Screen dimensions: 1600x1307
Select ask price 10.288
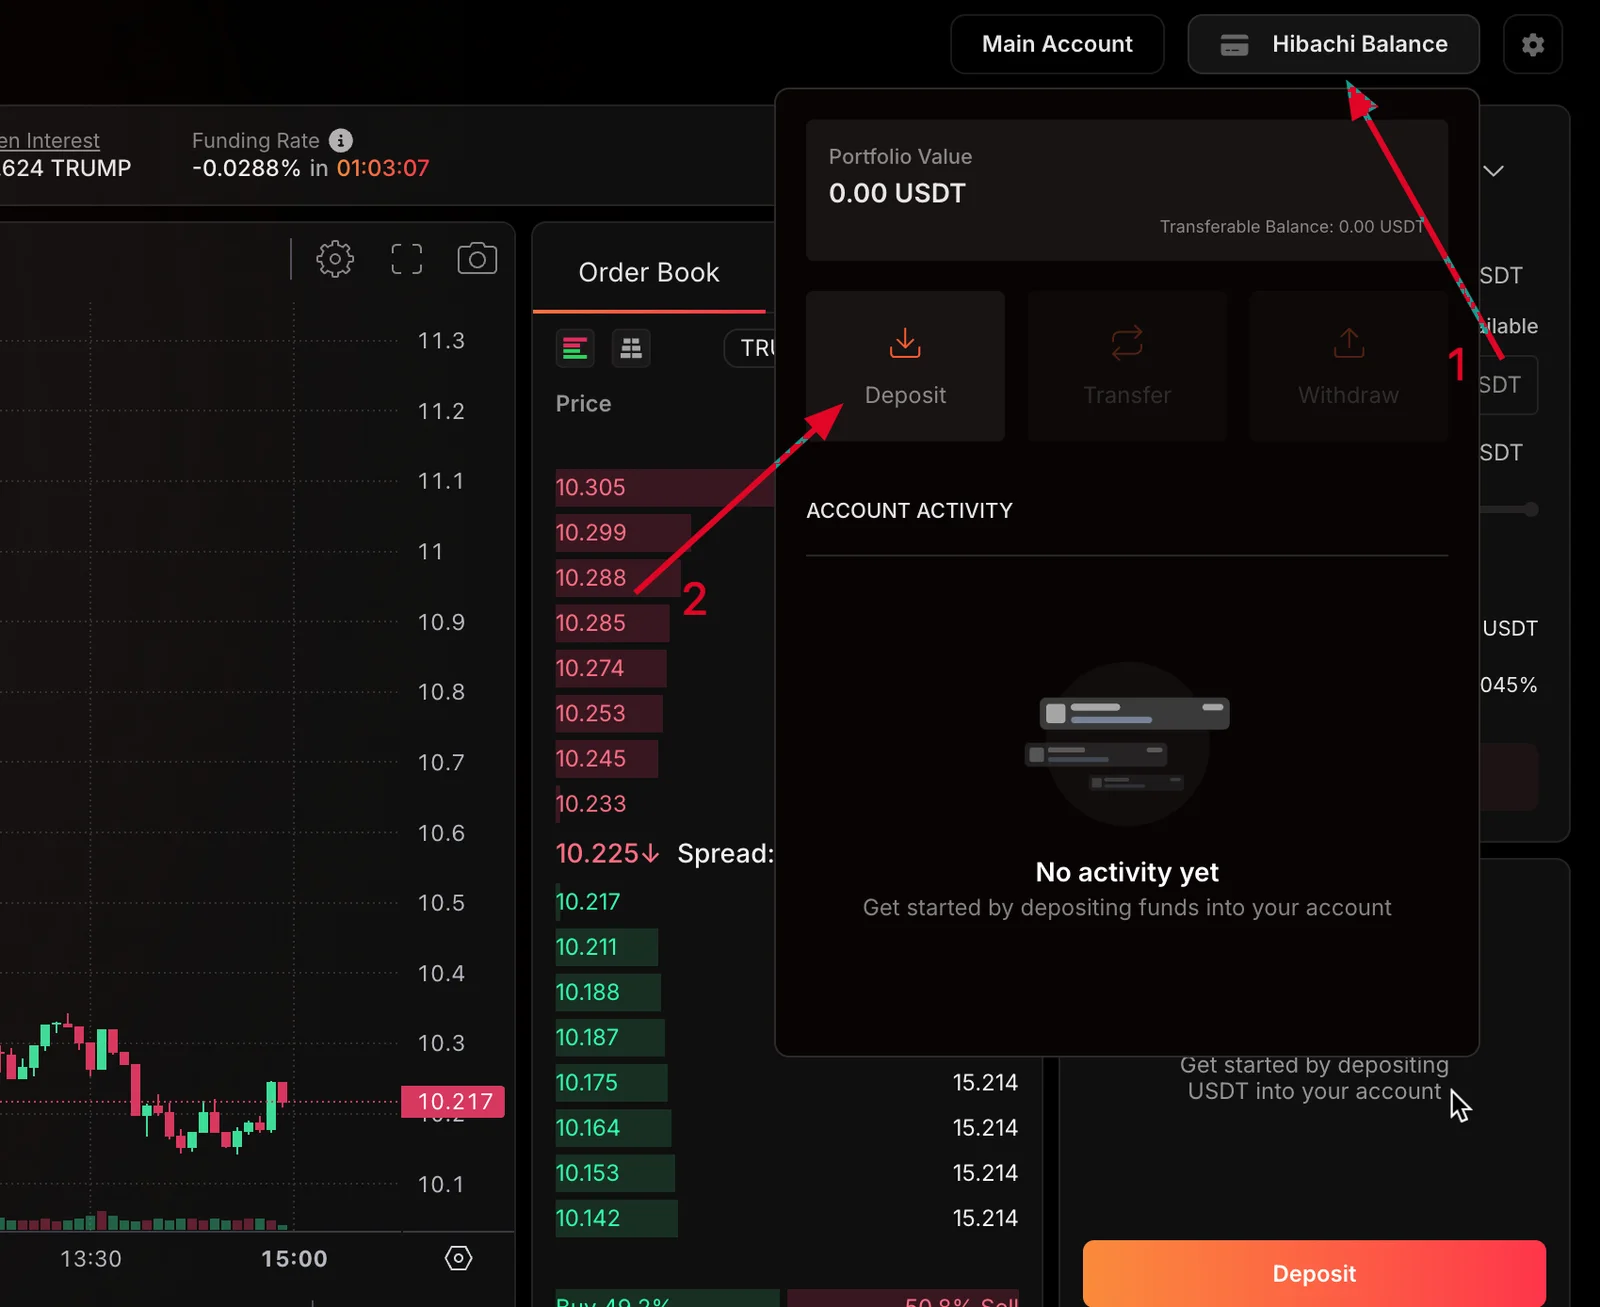[590, 577]
